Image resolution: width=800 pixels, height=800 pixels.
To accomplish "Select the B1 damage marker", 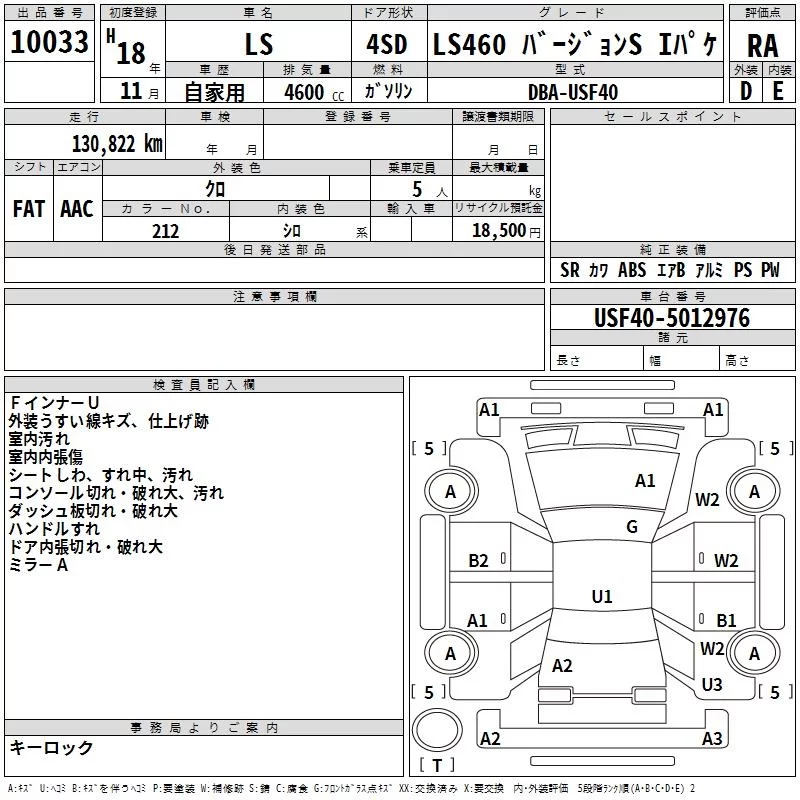I will click(726, 621).
